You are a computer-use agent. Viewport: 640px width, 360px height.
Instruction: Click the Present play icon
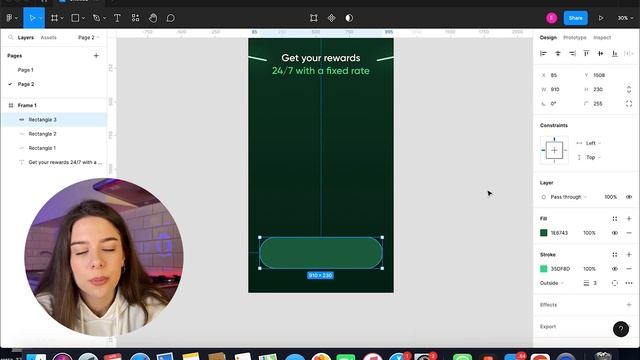pos(601,18)
